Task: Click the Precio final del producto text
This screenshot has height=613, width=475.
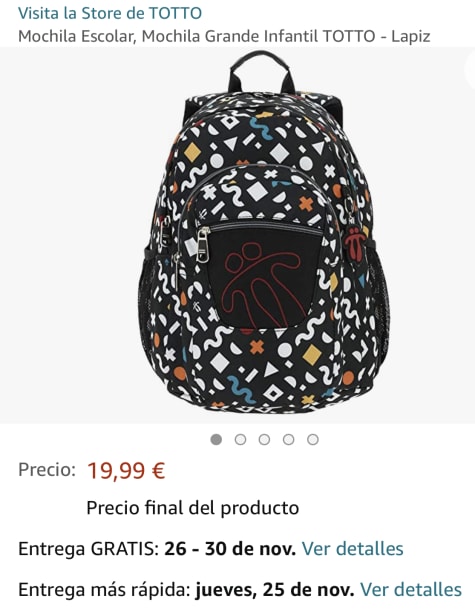Action: point(192,508)
